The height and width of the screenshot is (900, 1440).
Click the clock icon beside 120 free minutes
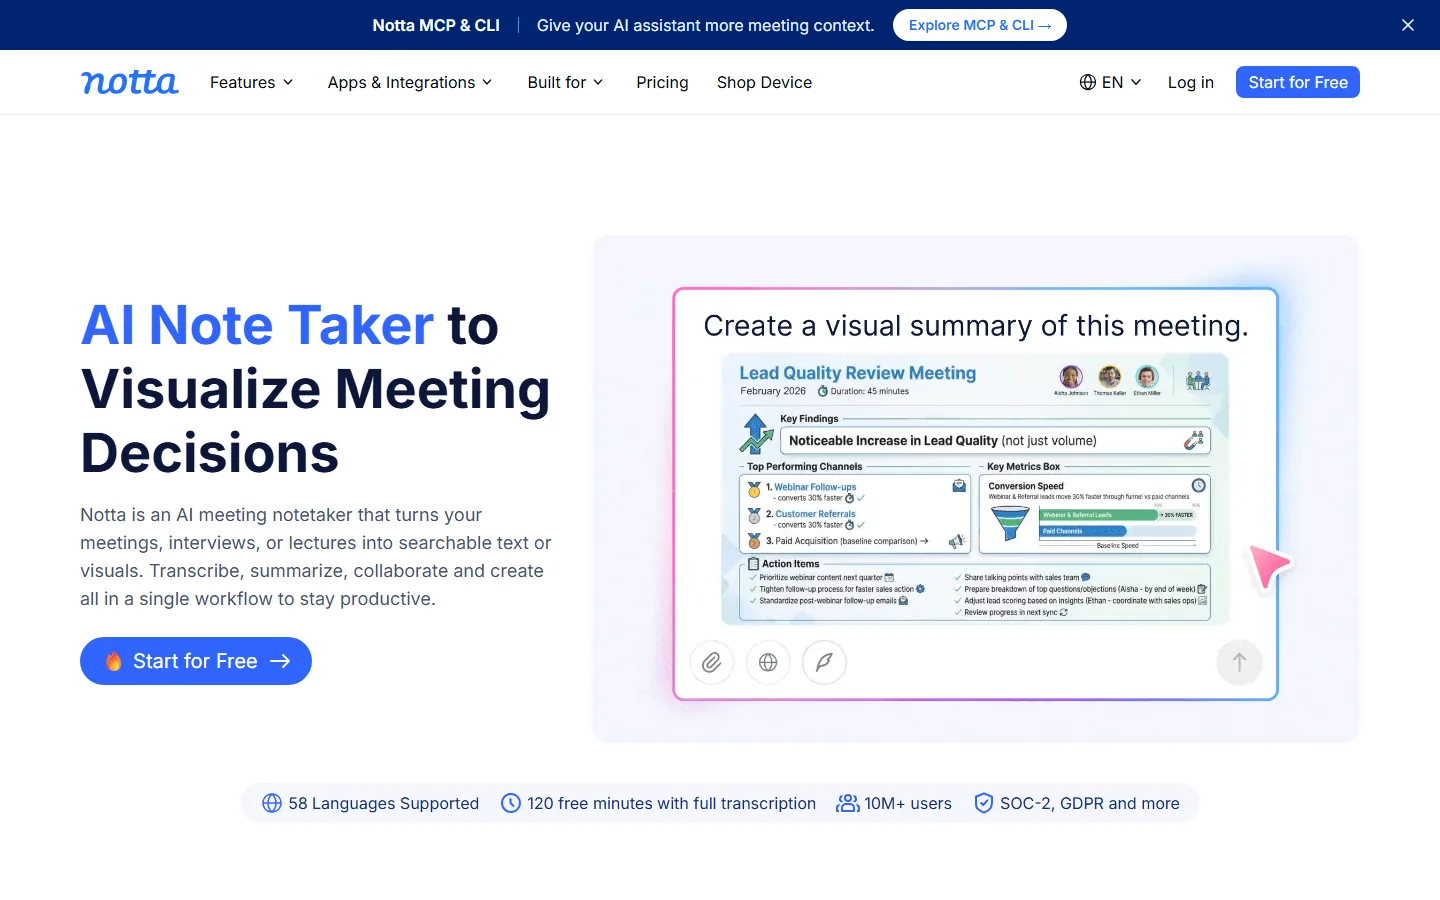(x=511, y=803)
